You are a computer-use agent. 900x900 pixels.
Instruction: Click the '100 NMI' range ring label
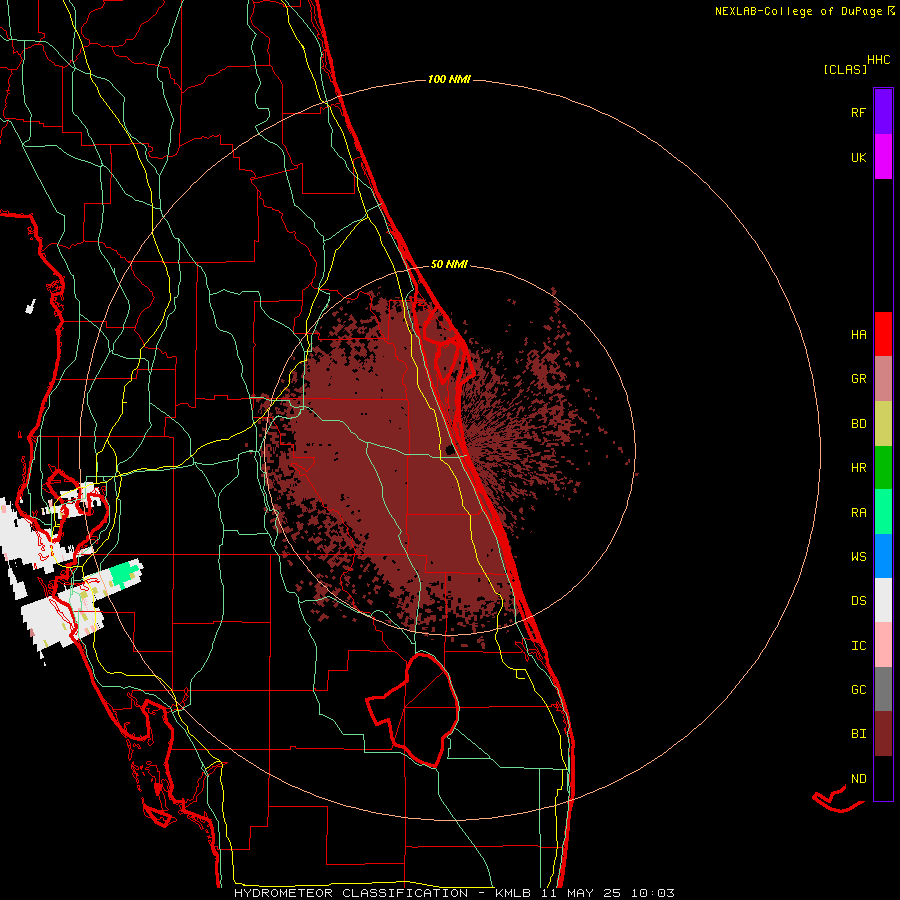(449, 79)
